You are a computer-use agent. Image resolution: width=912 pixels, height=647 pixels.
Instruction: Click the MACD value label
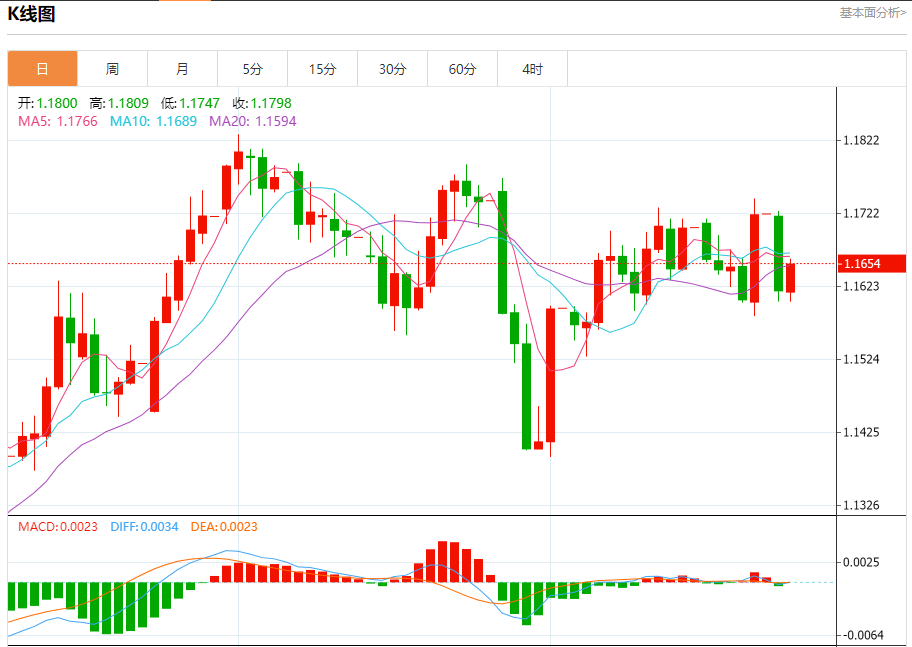[x=58, y=527]
